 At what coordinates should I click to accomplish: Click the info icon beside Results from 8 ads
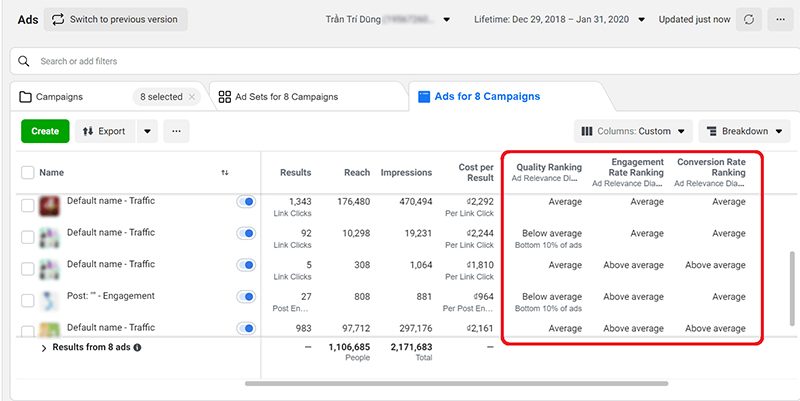[137, 347]
